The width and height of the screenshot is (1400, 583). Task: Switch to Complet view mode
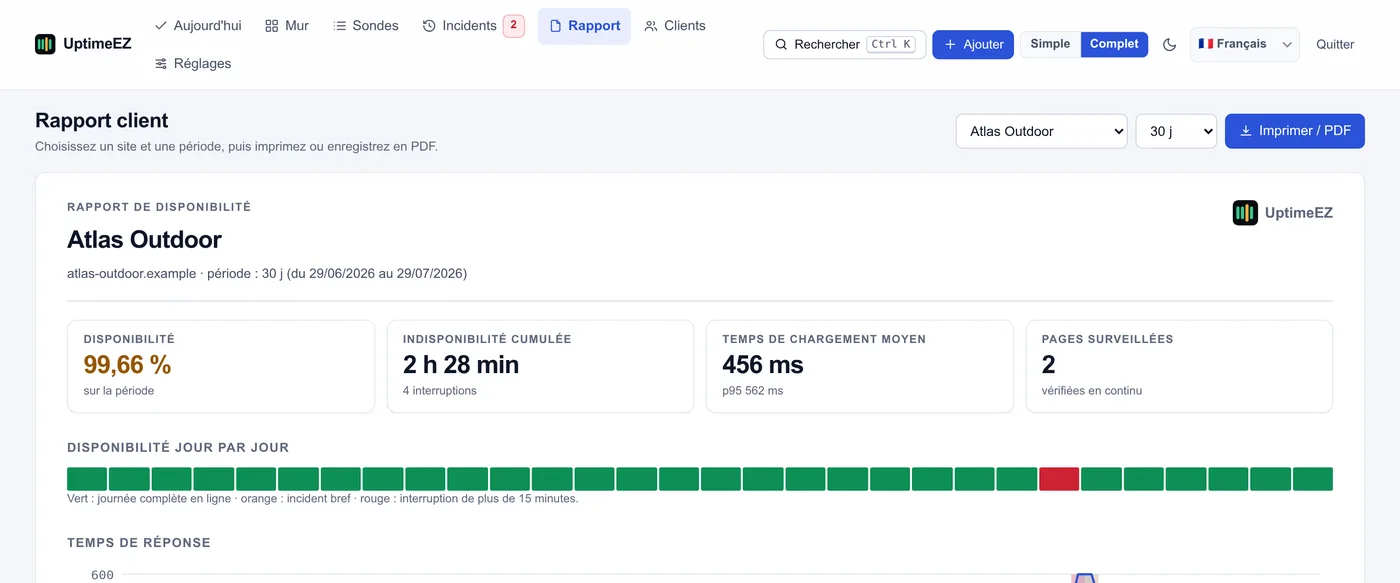click(x=1114, y=44)
